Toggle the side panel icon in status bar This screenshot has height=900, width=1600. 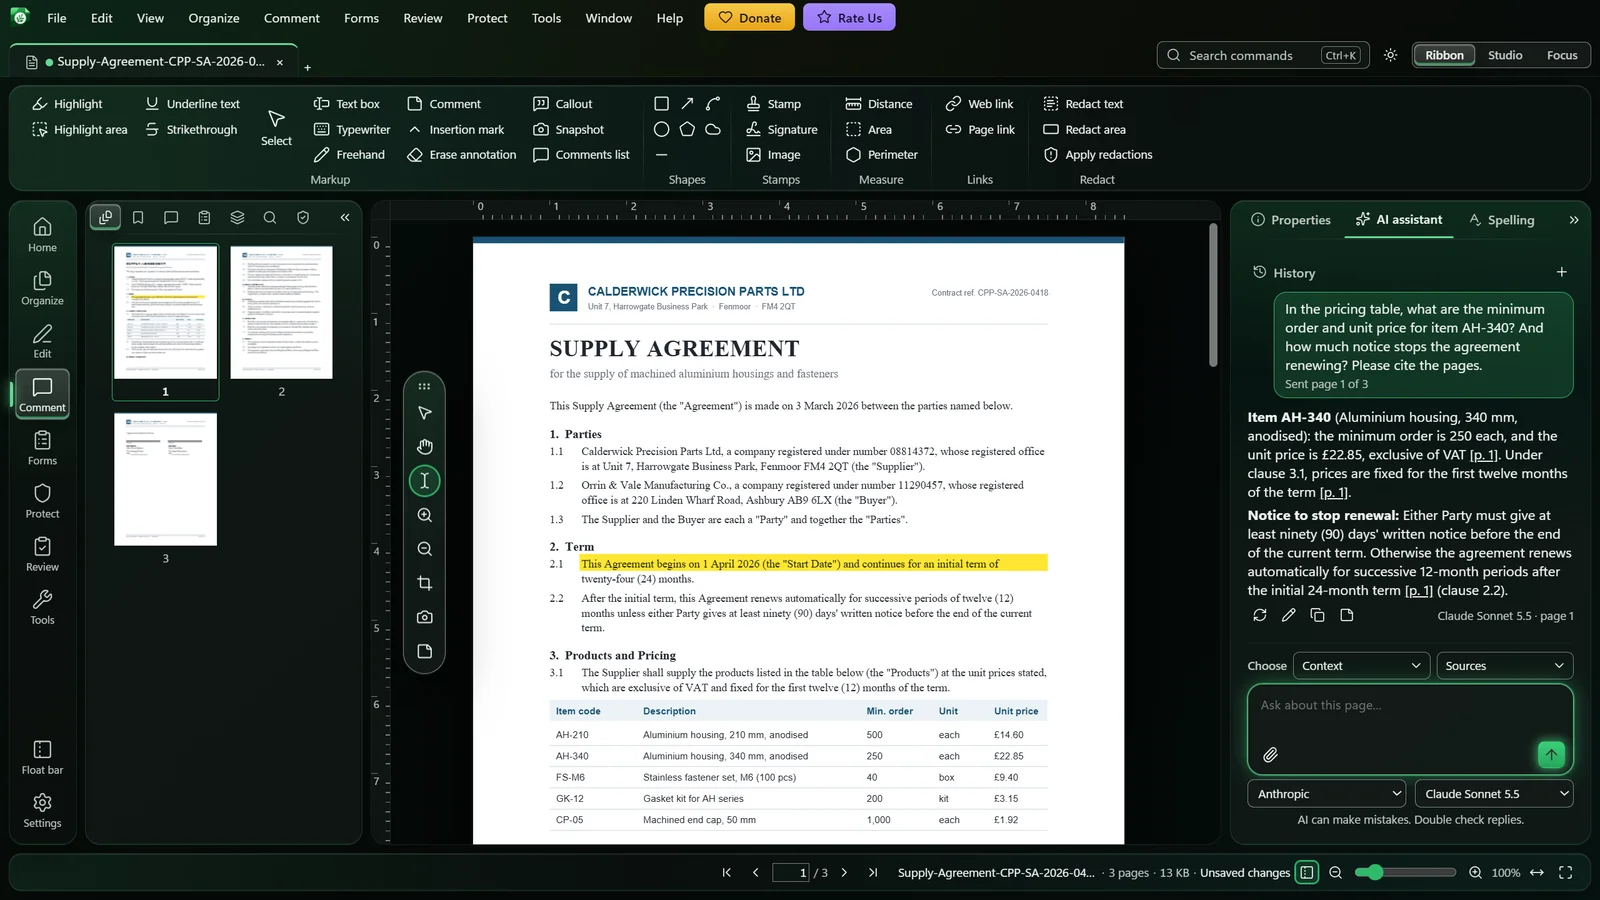1307,873
